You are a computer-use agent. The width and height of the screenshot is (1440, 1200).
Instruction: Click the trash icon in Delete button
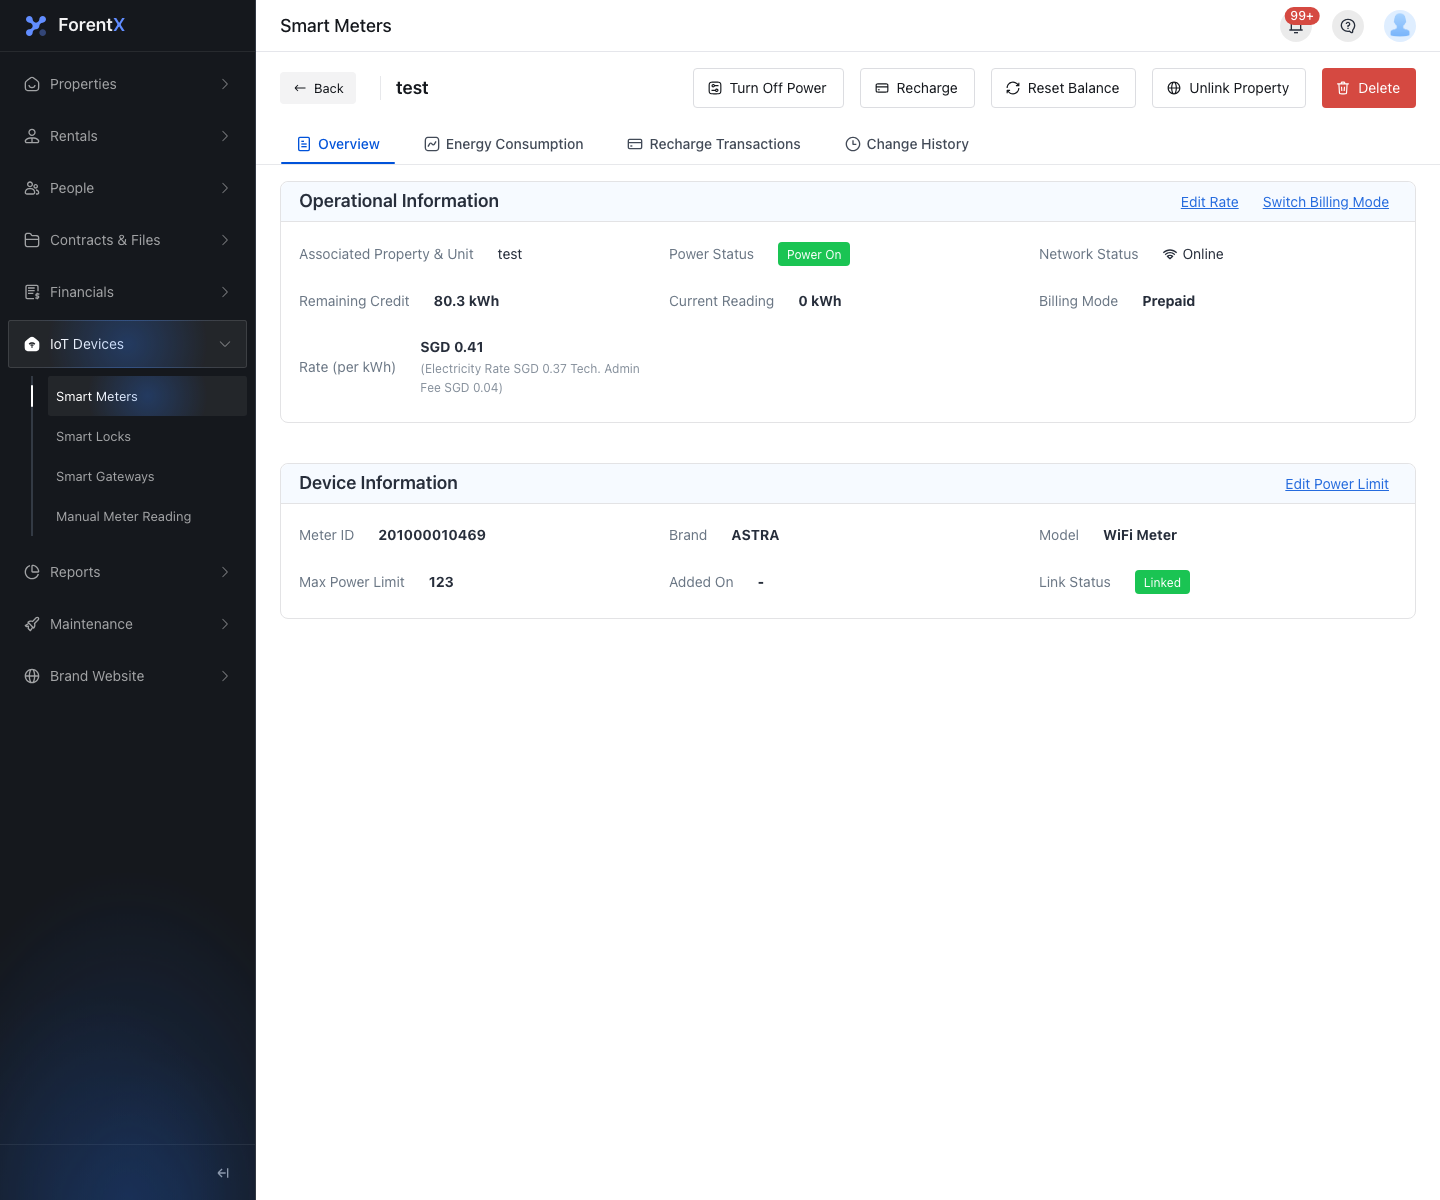(x=1343, y=88)
